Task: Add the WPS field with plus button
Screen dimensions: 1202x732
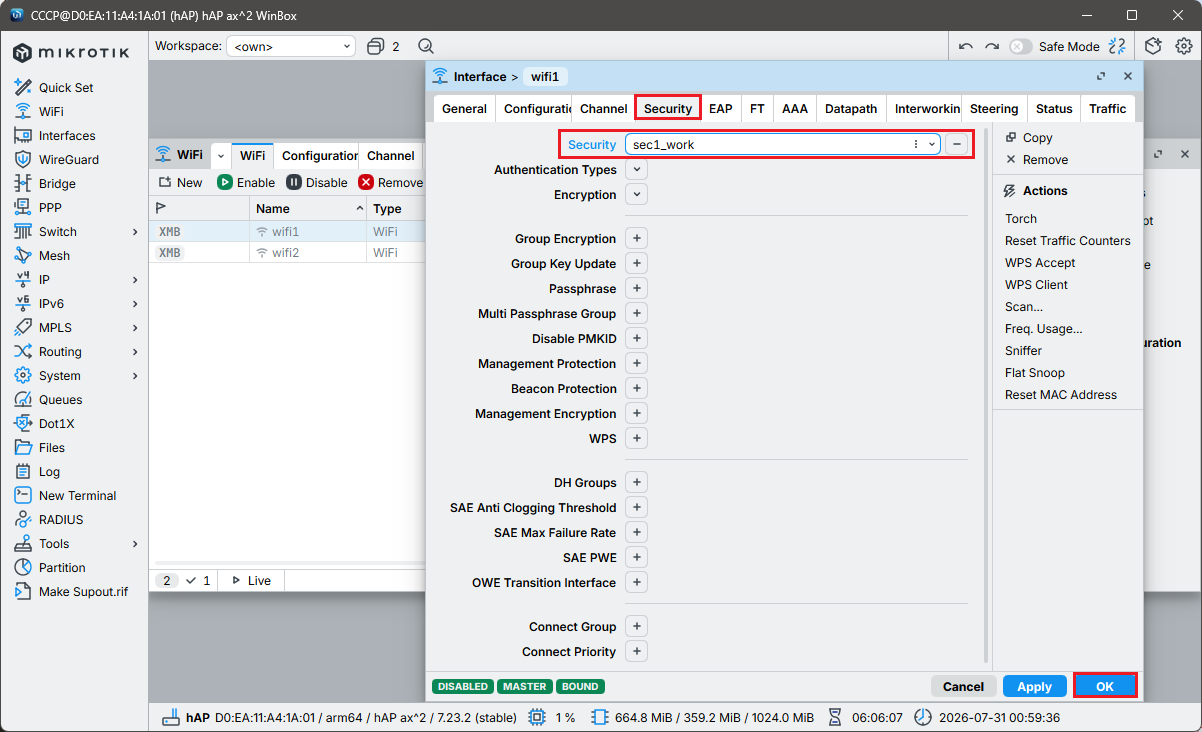Action: [636, 438]
